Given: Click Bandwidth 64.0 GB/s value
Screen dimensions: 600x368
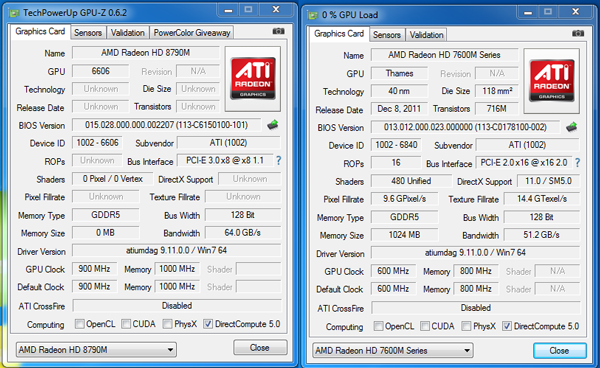Looking at the screenshot, I should coord(243,233).
